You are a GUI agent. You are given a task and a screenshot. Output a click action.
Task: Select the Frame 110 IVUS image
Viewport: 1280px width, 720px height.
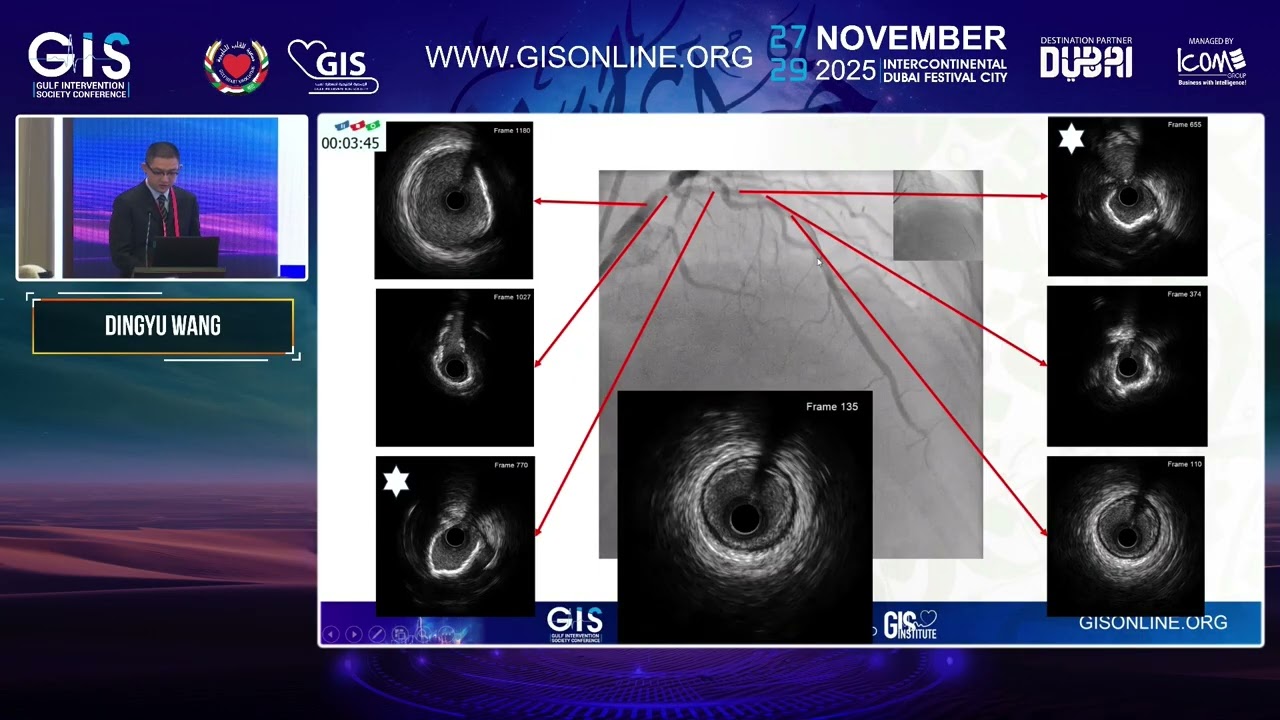pyautogui.click(x=1126, y=536)
